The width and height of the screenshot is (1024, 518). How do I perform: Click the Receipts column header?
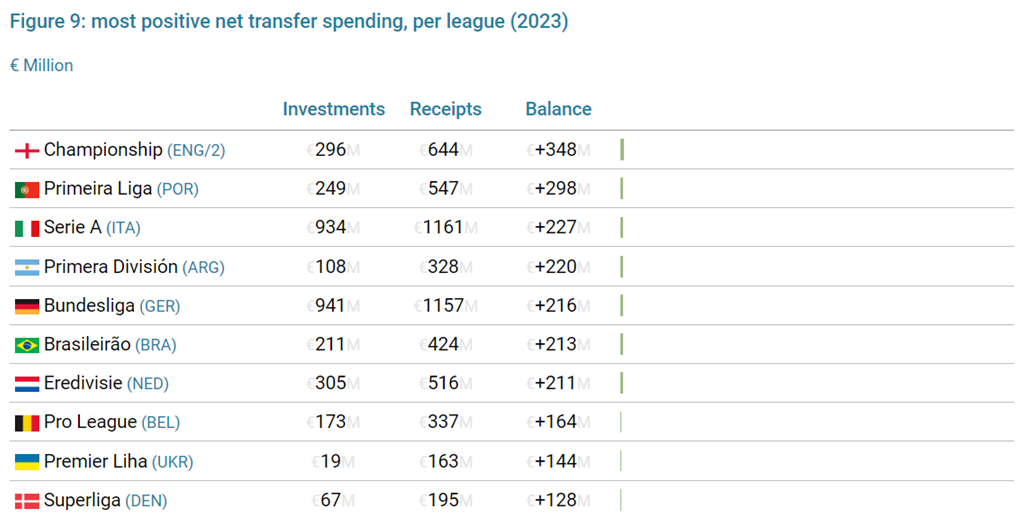[x=445, y=110]
